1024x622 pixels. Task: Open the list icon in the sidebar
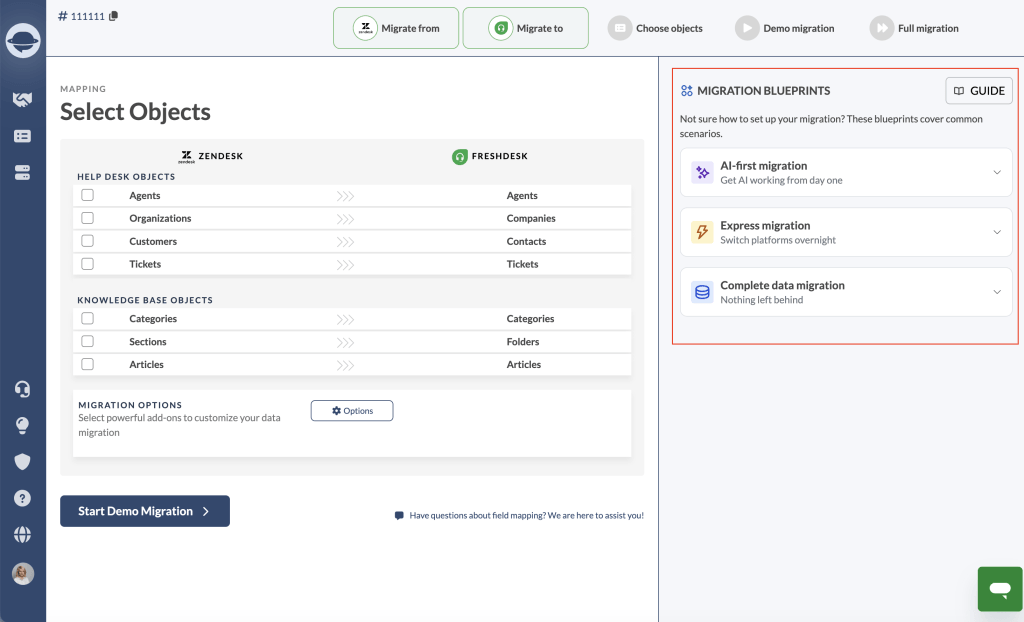pyautogui.click(x=22, y=136)
